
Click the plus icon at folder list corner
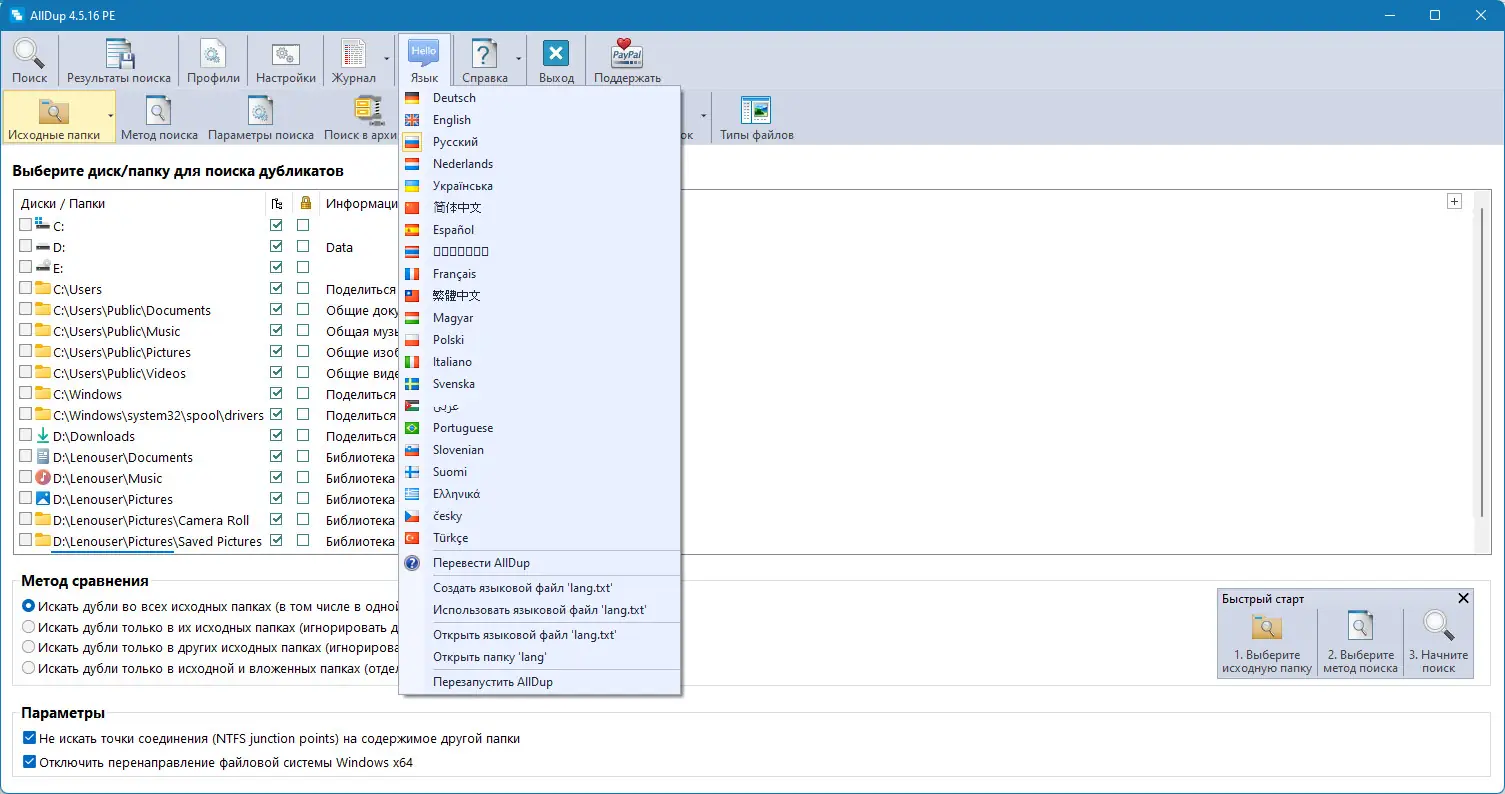click(x=1454, y=201)
